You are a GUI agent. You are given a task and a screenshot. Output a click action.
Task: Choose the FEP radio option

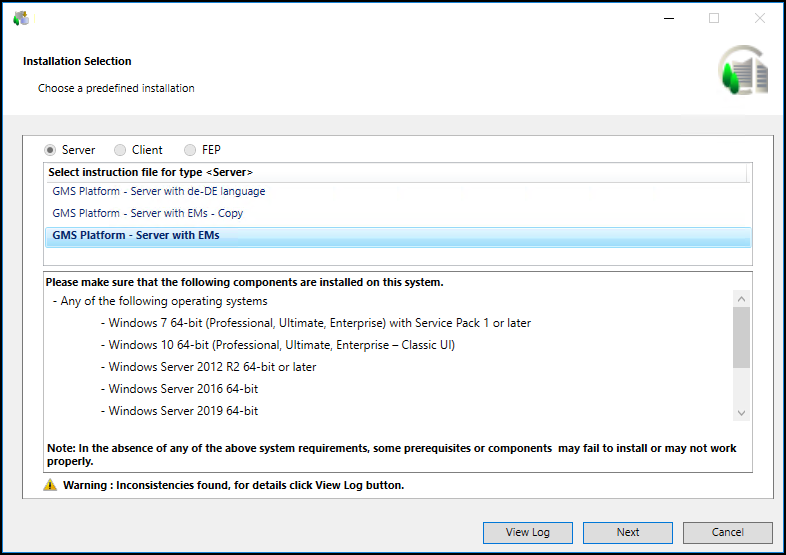pyautogui.click(x=190, y=150)
